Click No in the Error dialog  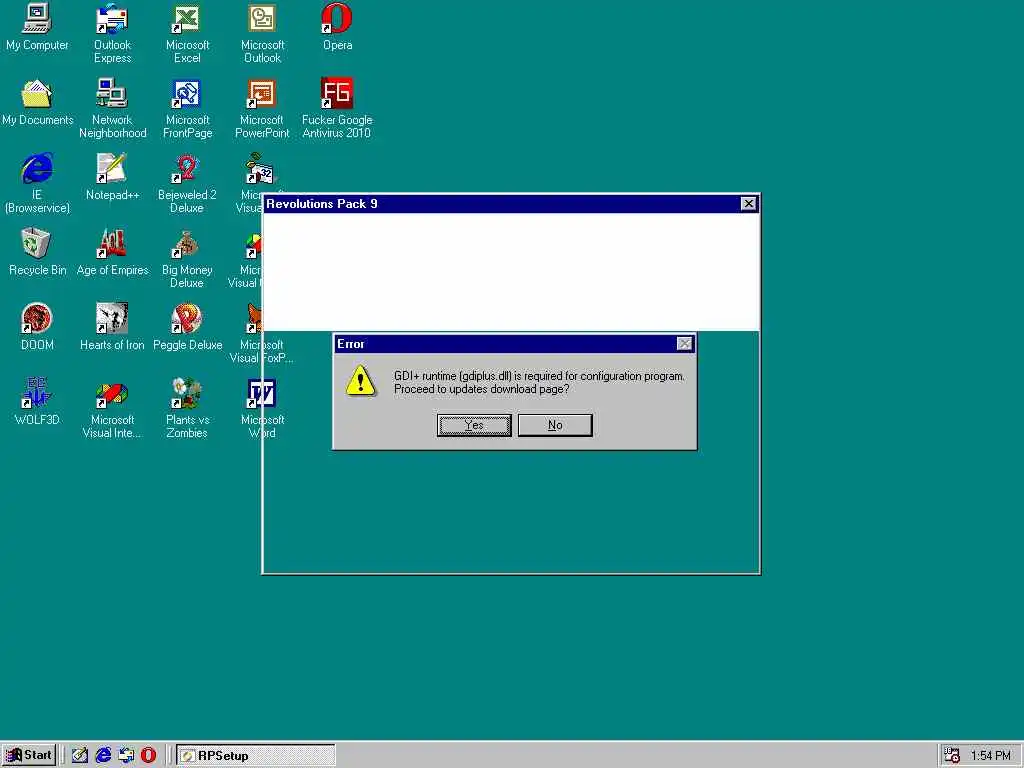(555, 425)
